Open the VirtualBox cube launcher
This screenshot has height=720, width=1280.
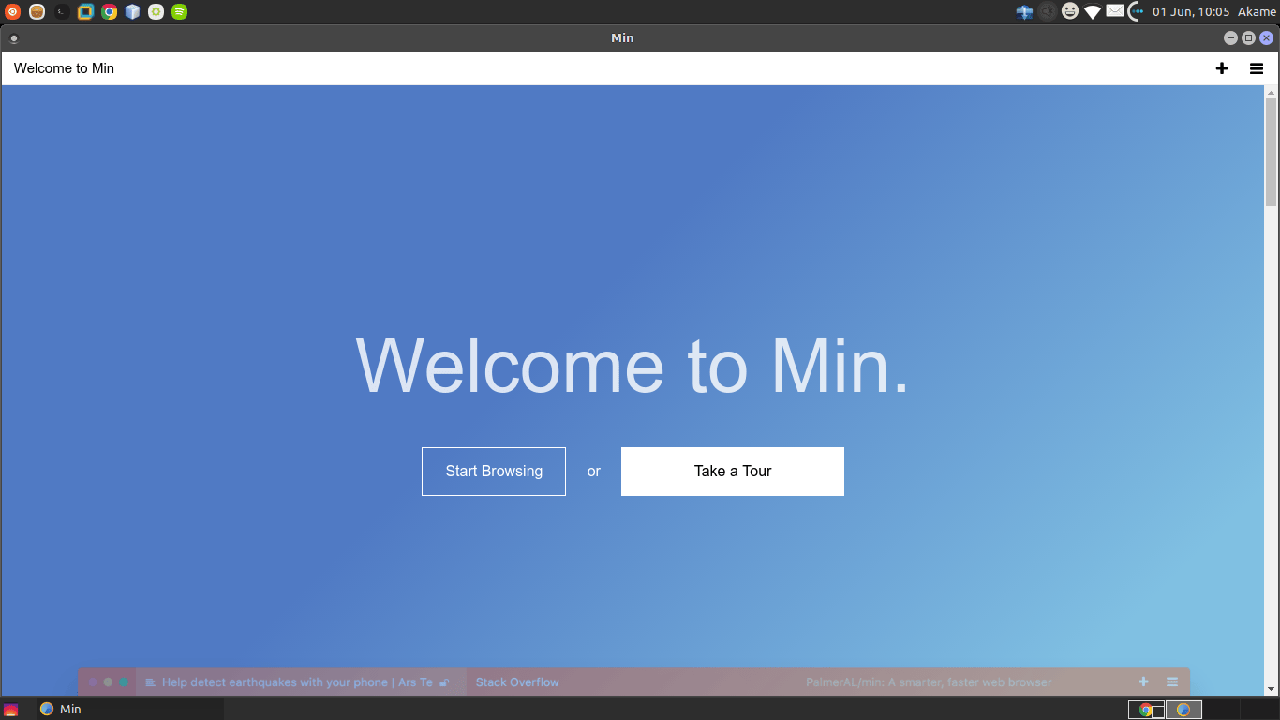132,12
